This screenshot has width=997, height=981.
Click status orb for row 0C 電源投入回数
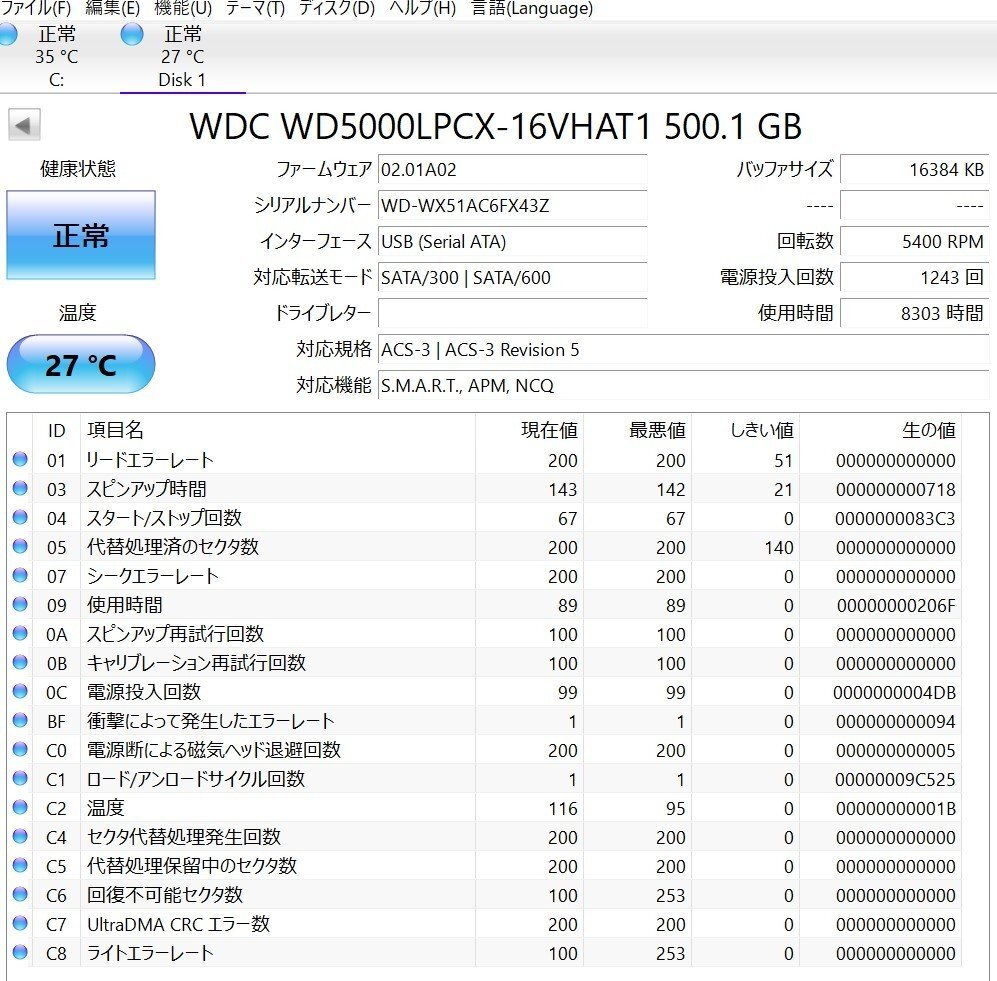[20, 691]
